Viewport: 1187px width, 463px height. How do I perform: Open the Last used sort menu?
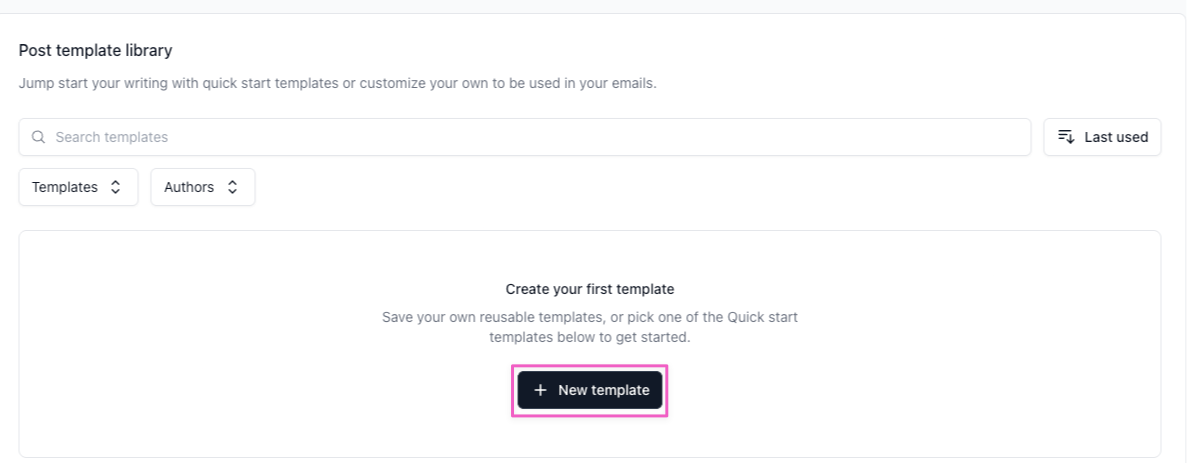click(x=1102, y=137)
